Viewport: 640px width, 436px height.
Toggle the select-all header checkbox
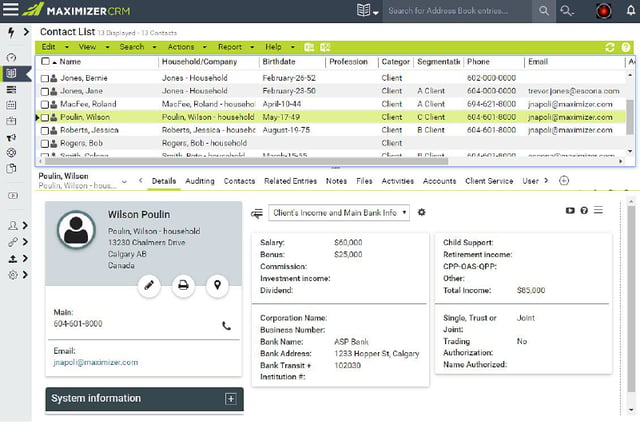click(45, 62)
